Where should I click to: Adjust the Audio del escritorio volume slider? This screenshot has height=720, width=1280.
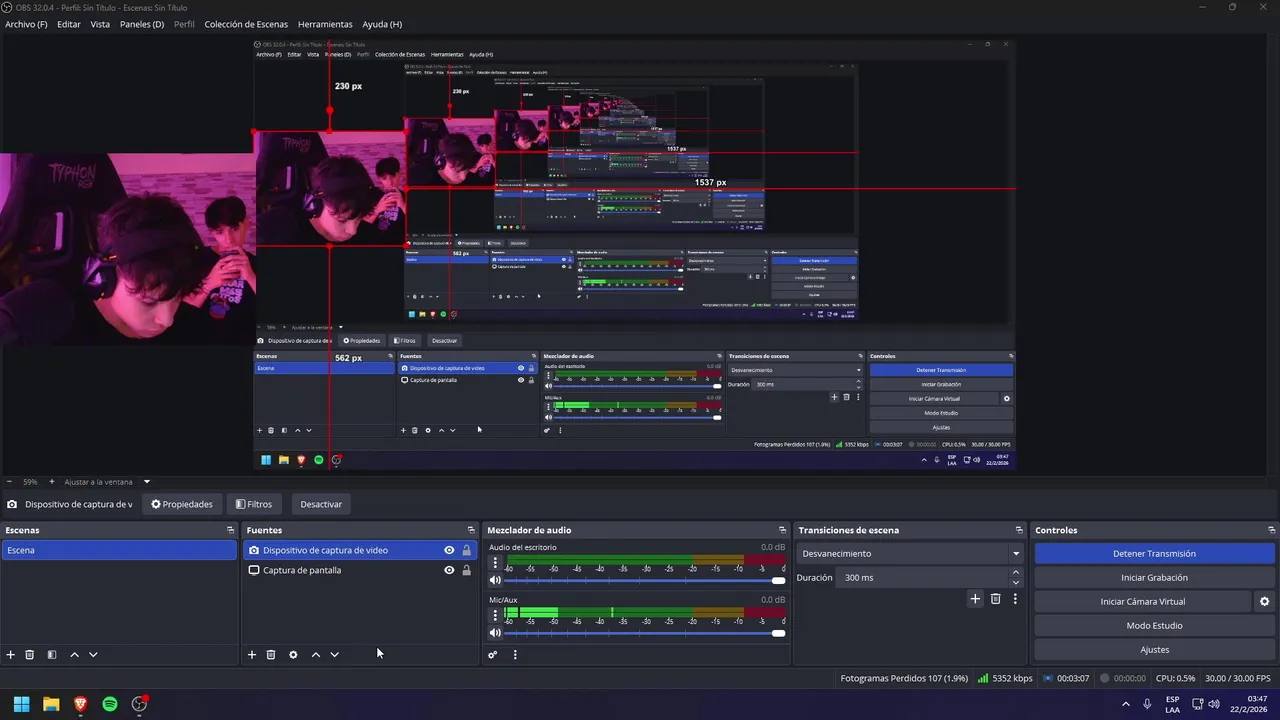coord(645,580)
